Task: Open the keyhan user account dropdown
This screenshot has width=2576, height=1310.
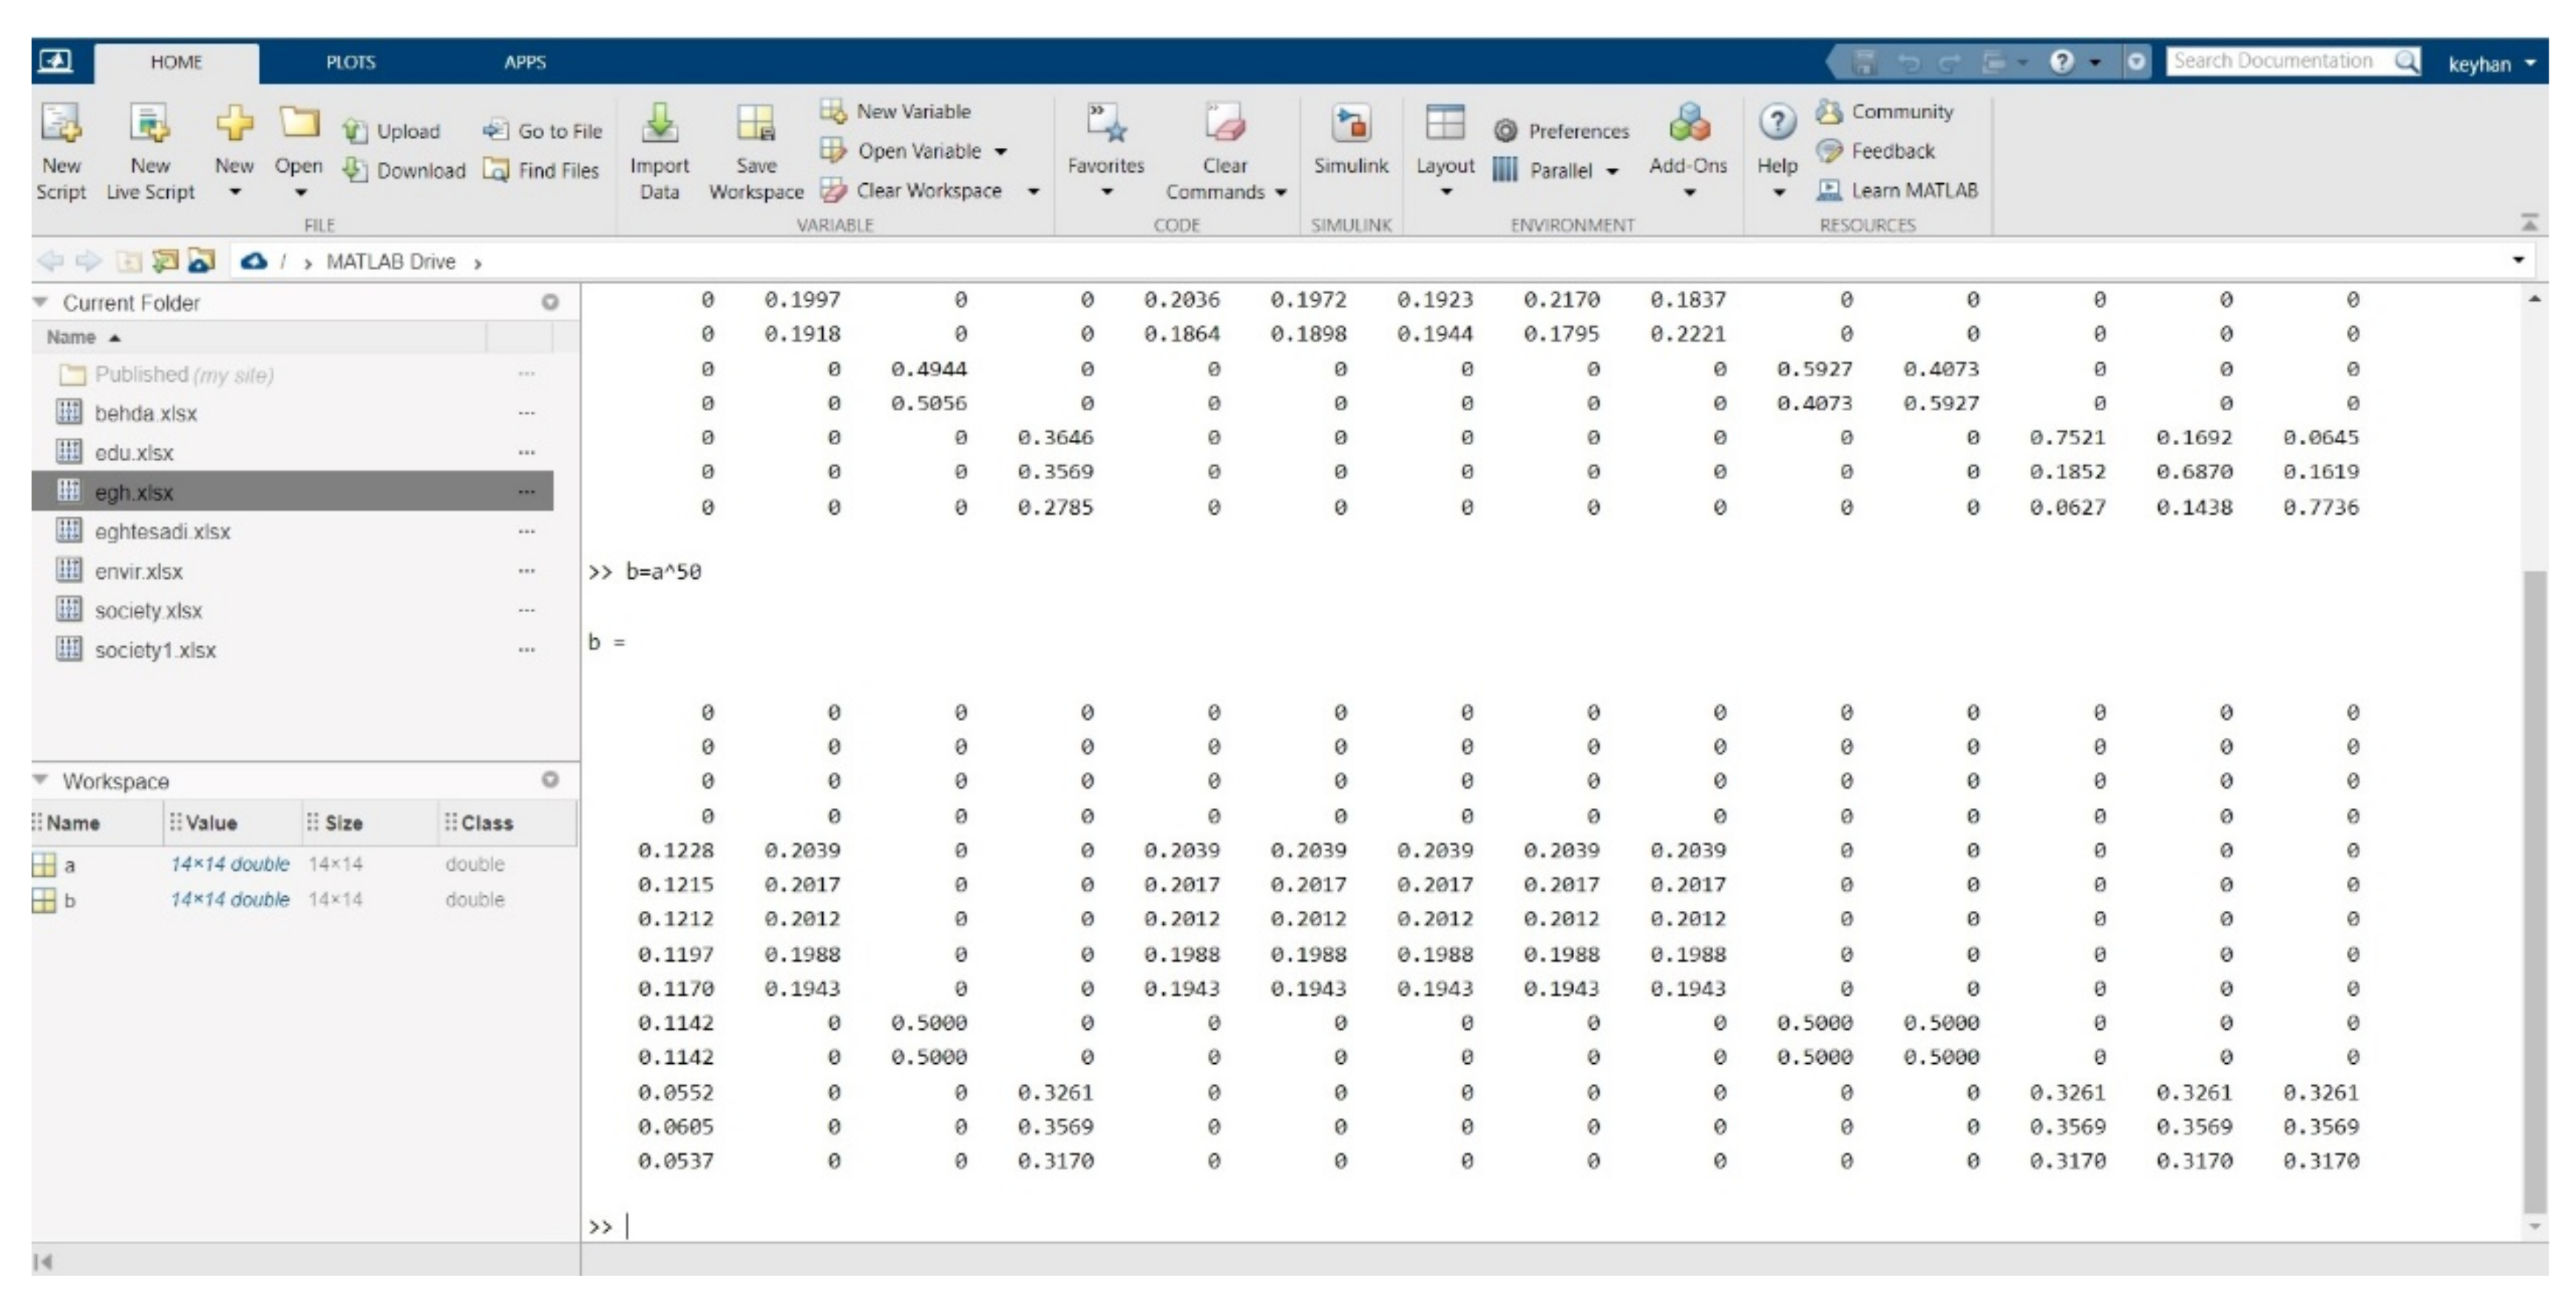Action: (2491, 64)
